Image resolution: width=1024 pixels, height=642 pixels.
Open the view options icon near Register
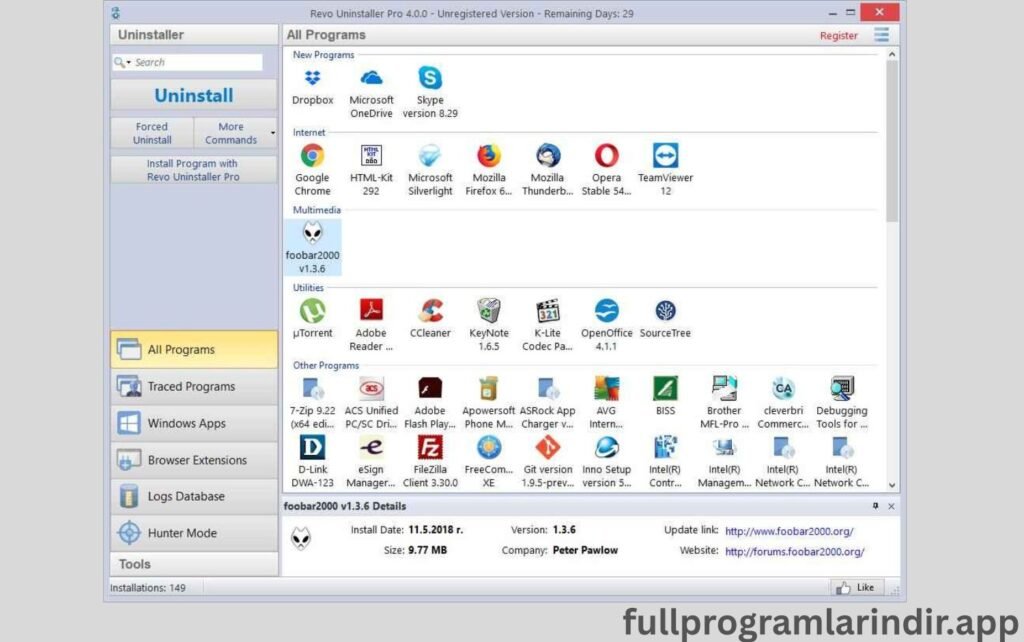[x=881, y=34]
